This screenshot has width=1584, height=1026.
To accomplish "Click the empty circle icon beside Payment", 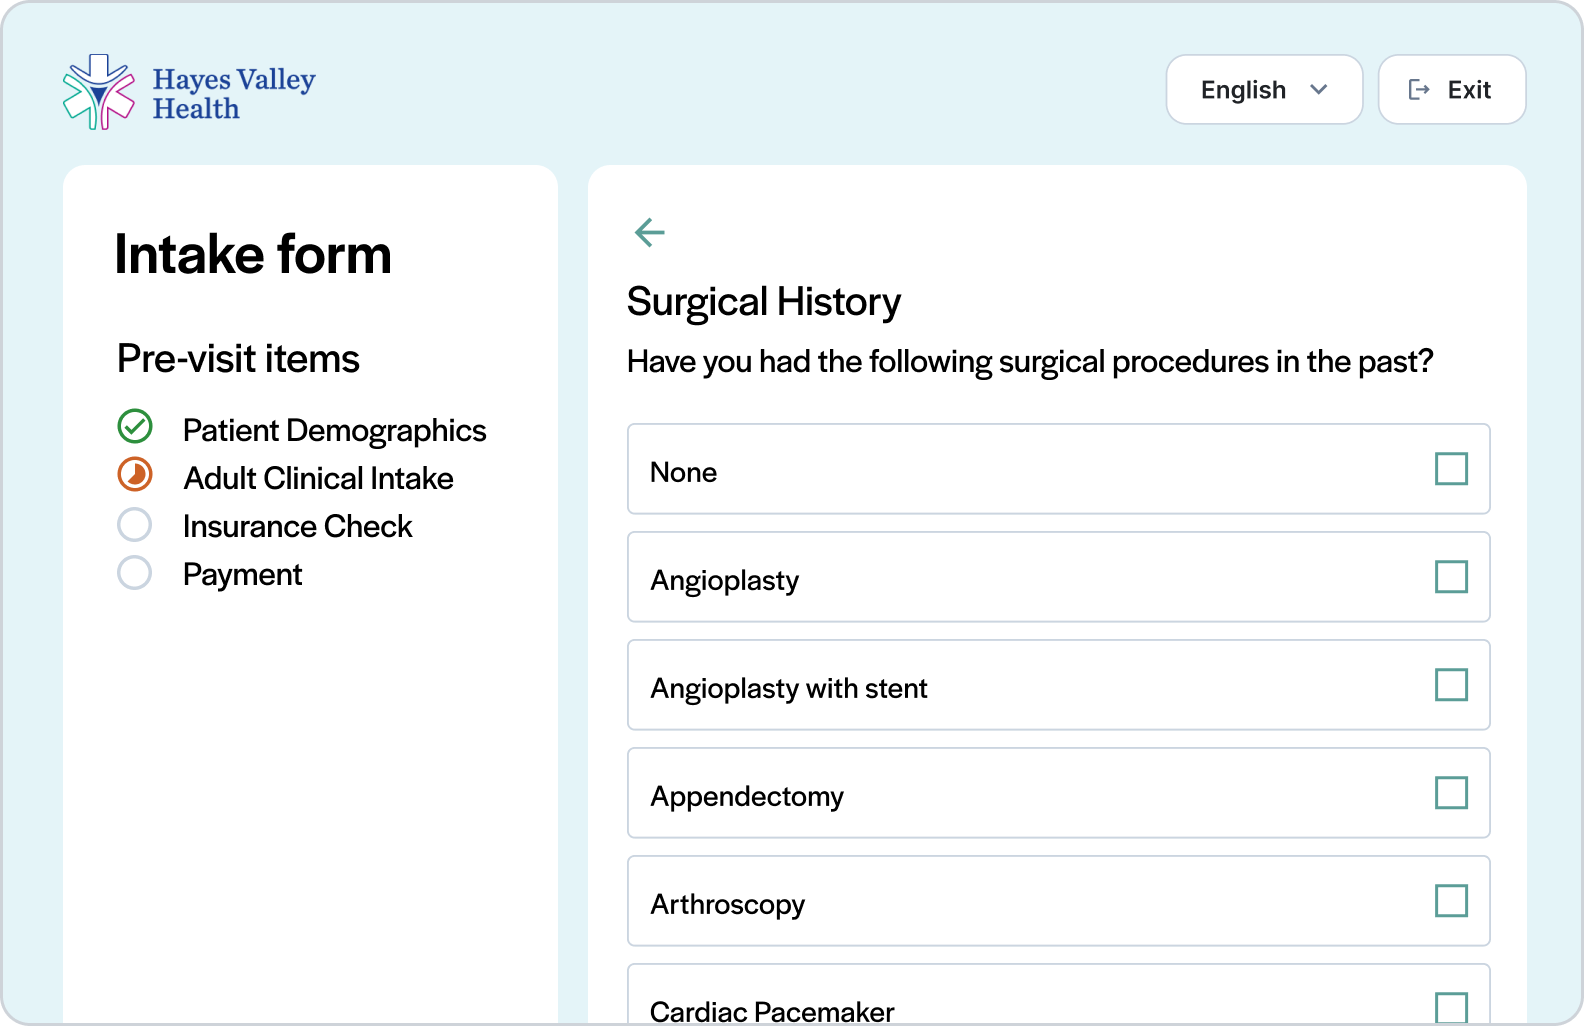I will coord(135,572).
